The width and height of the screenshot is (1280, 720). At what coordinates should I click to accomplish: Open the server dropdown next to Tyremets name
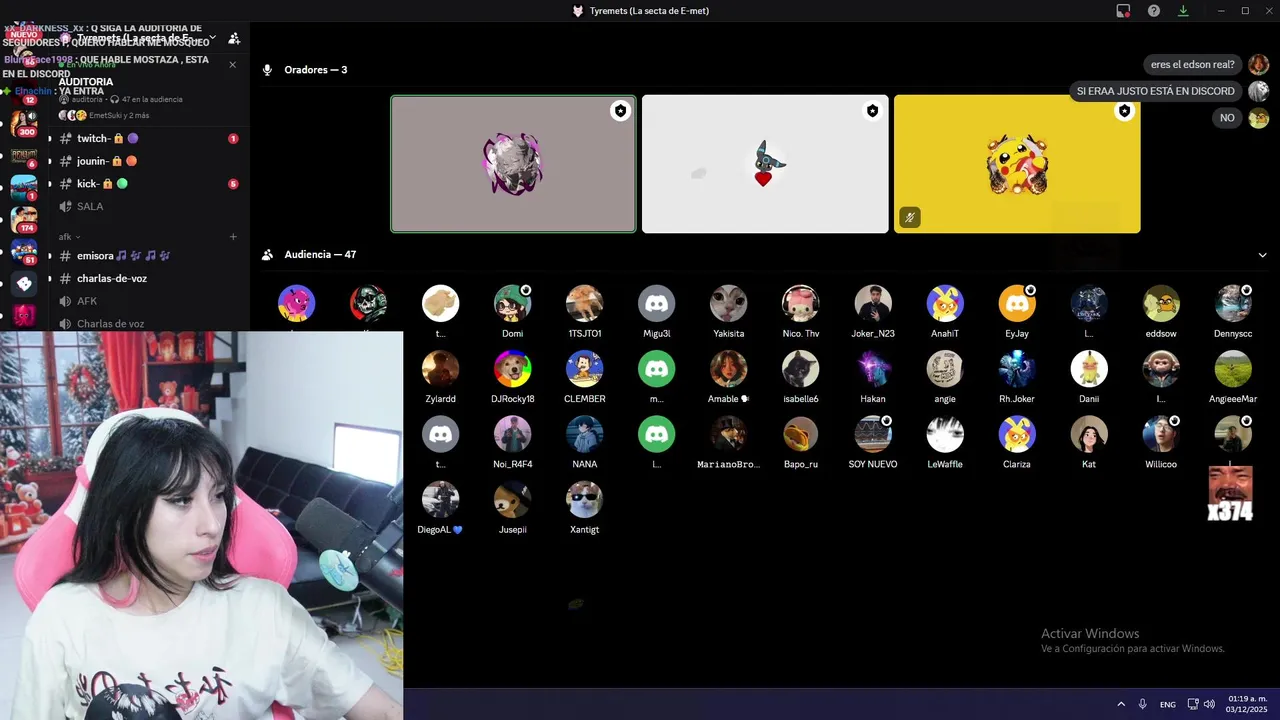[212, 37]
